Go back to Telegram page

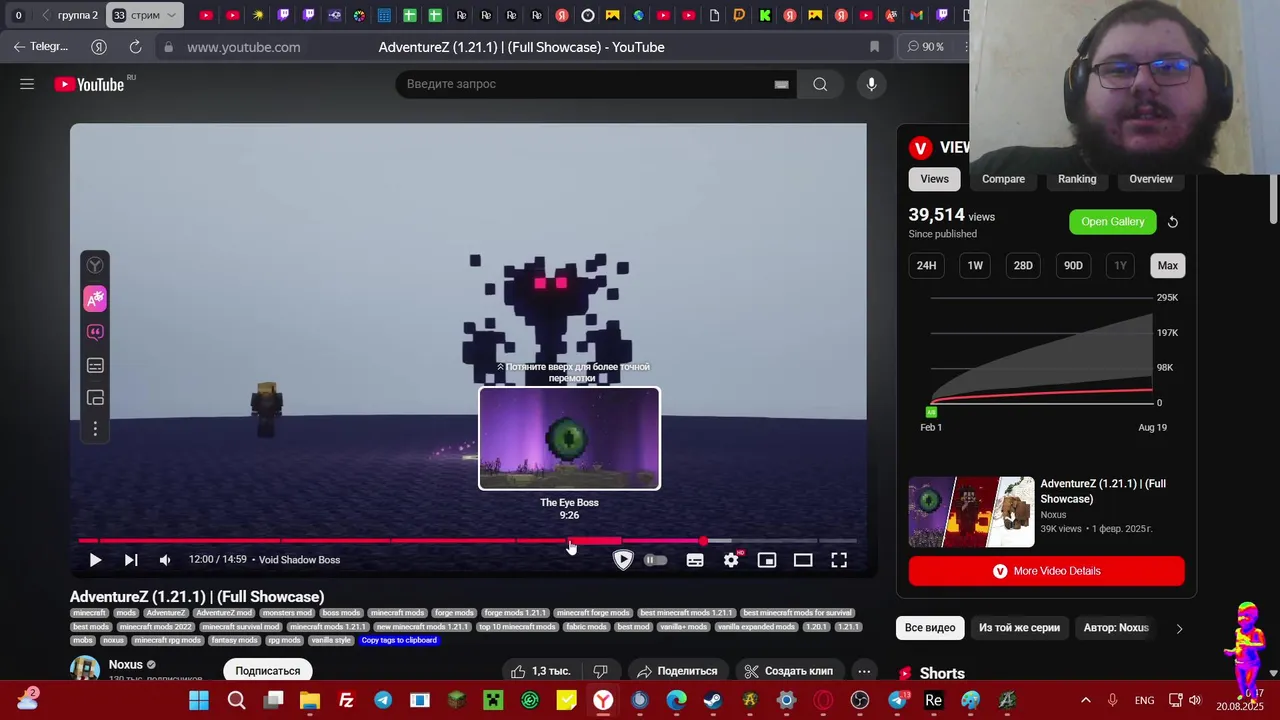point(40,47)
